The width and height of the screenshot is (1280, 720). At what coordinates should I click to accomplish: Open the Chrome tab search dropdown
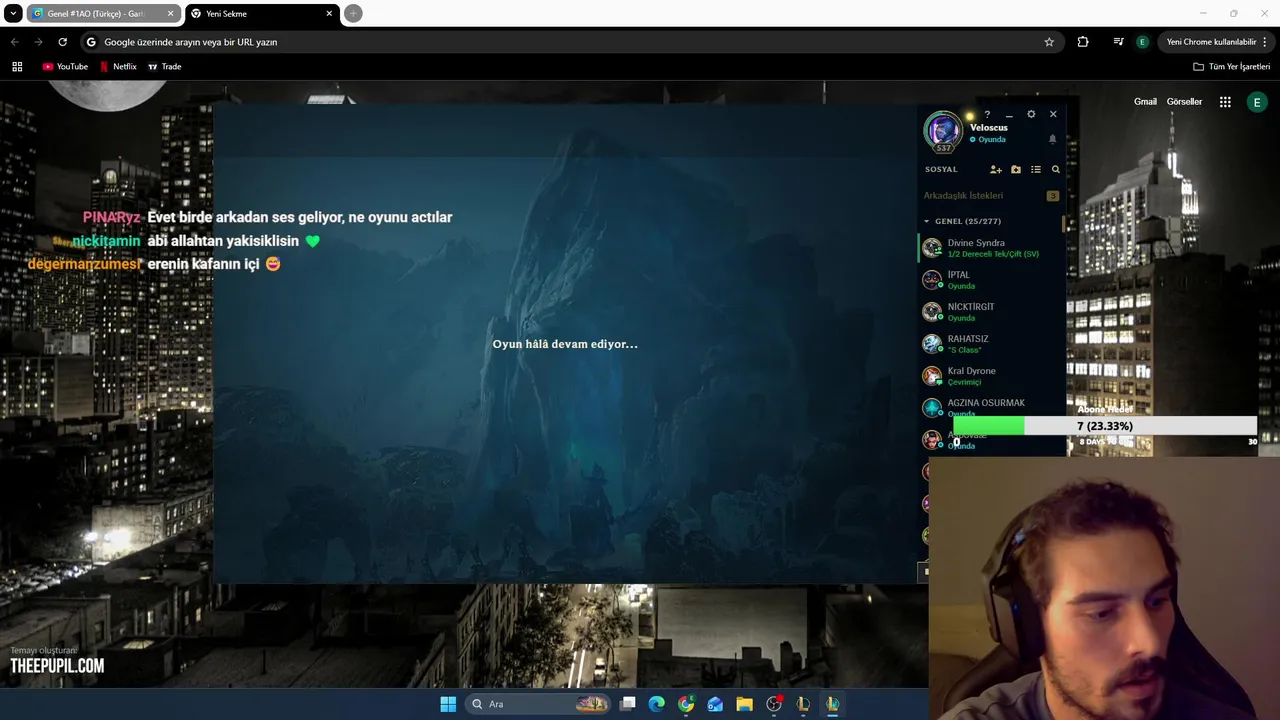[x=13, y=14]
